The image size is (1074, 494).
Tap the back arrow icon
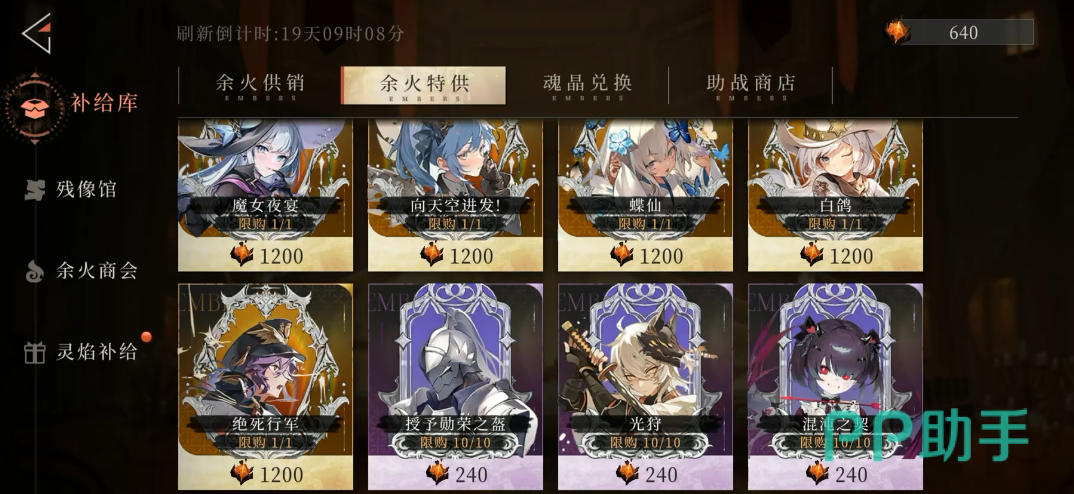click(36, 33)
